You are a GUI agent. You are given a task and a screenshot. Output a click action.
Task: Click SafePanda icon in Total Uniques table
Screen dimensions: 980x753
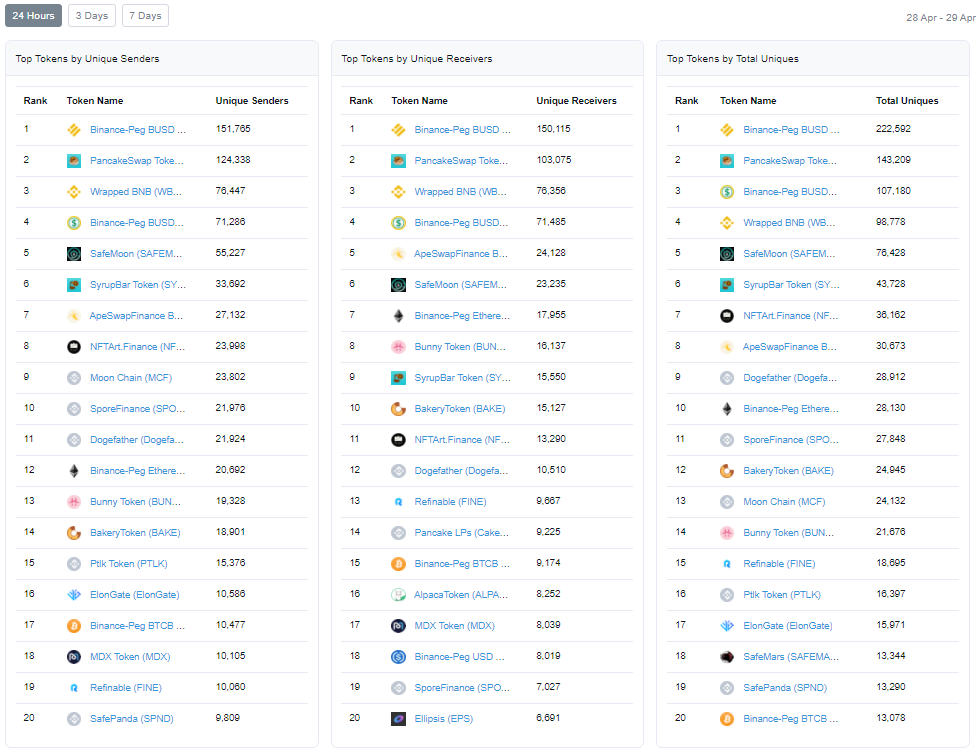point(727,688)
